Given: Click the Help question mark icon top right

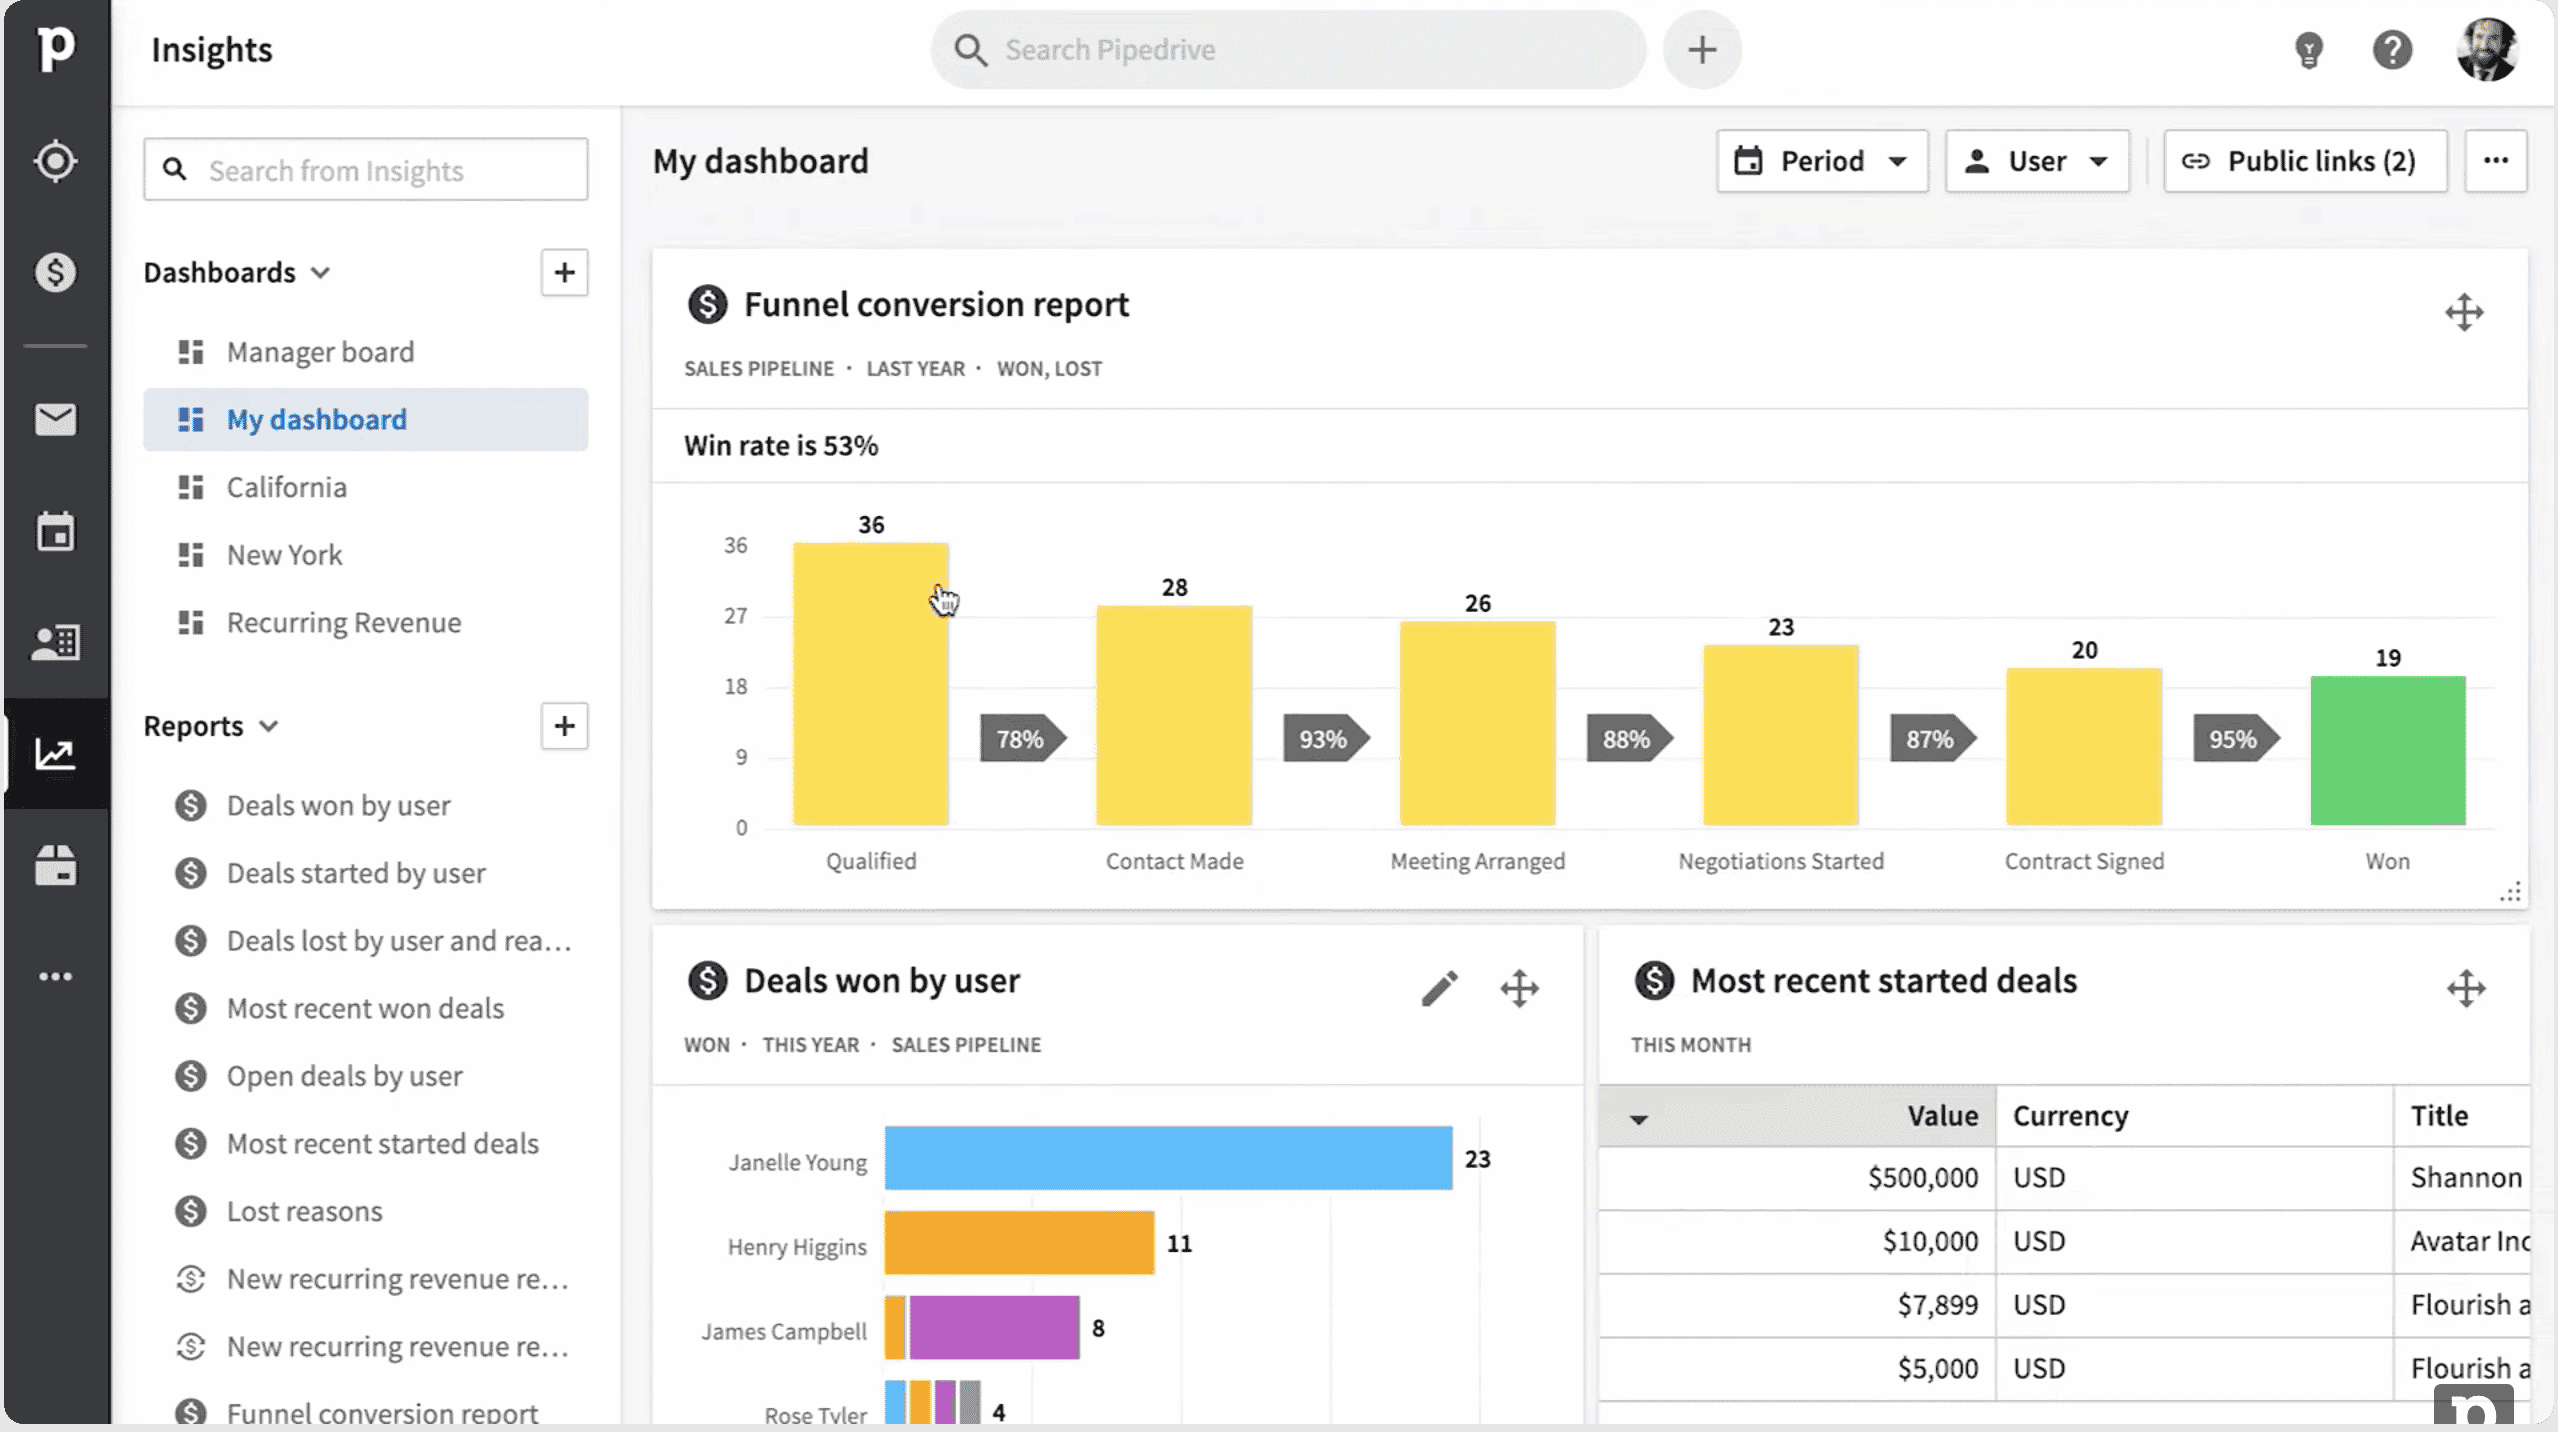Looking at the screenshot, I should pos(2391,49).
